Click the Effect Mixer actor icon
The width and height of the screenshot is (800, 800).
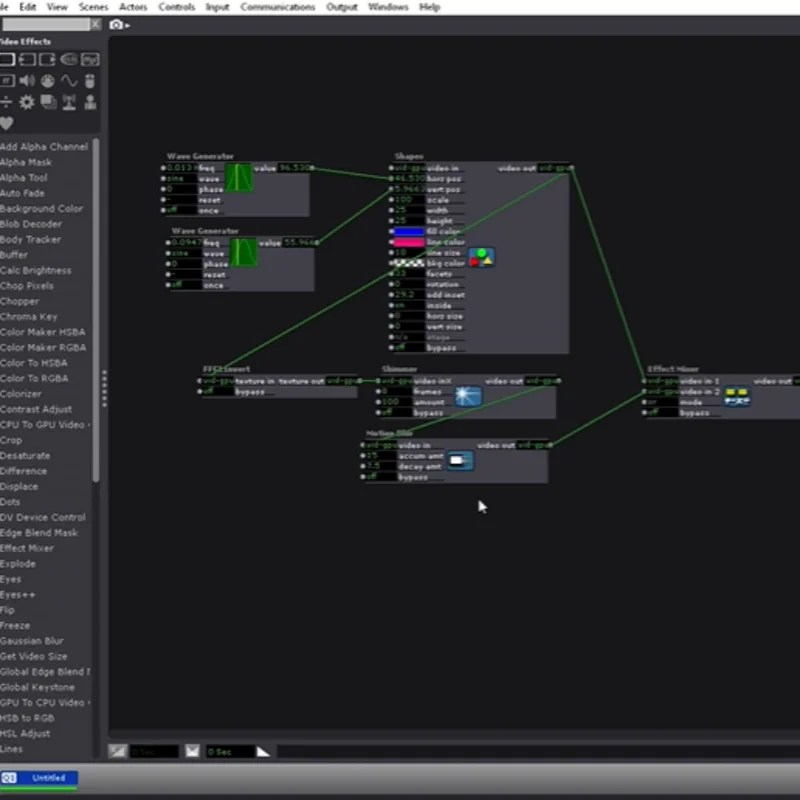pyautogui.click(x=737, y=397)
